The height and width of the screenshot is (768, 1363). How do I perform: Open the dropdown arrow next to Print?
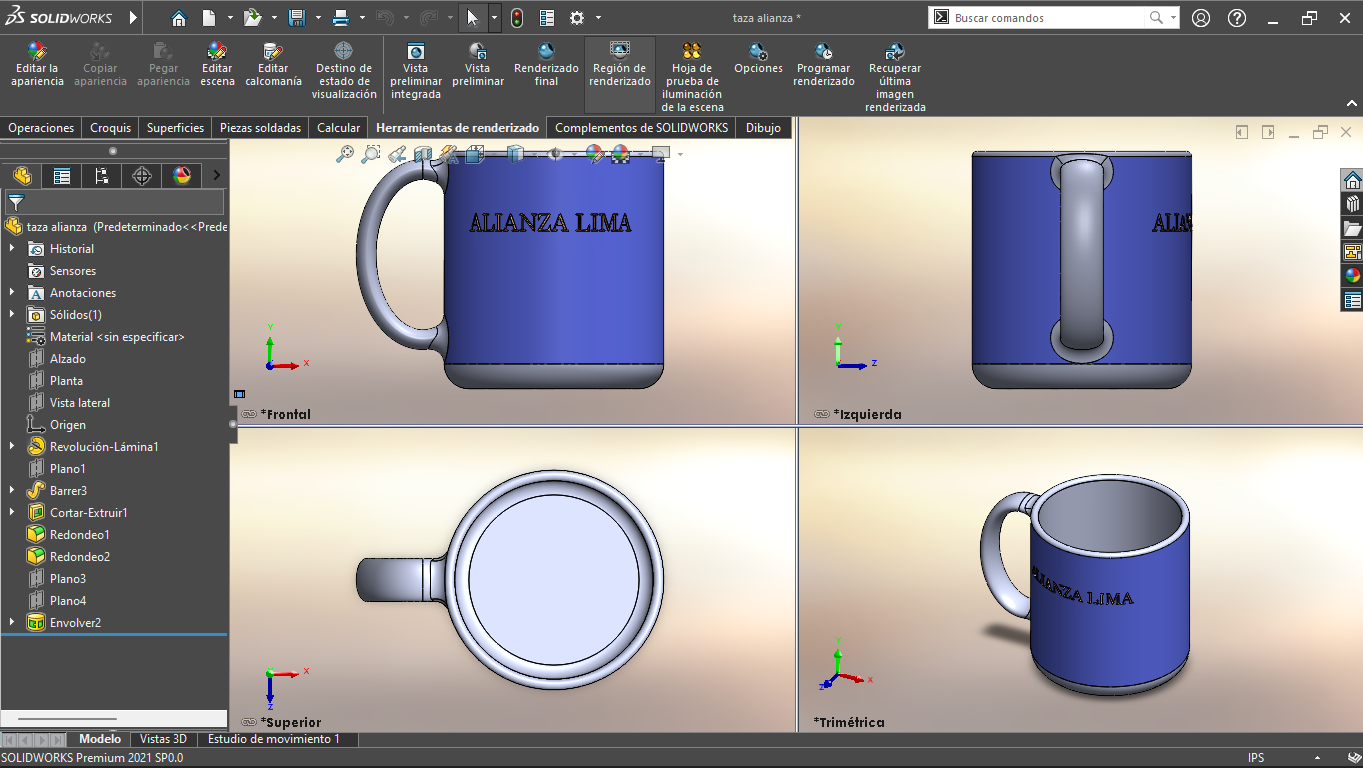pyautogui.click(x=361, y=18)
